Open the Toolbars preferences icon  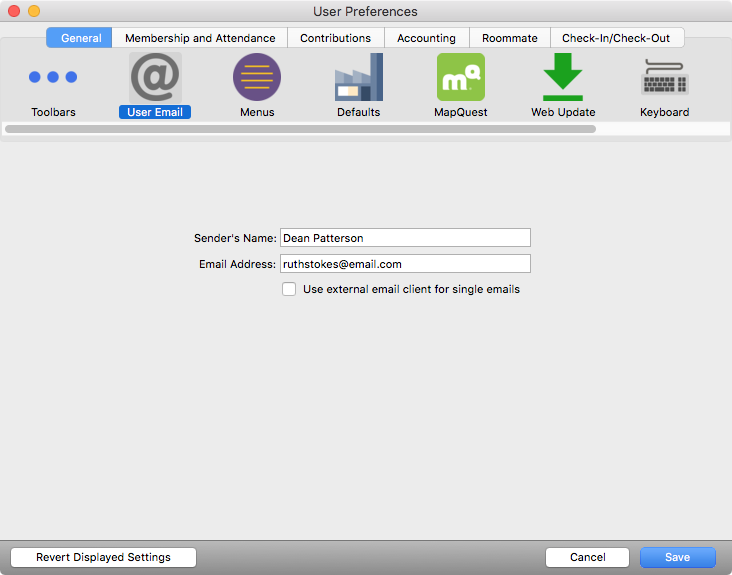(x=53, y=78)
